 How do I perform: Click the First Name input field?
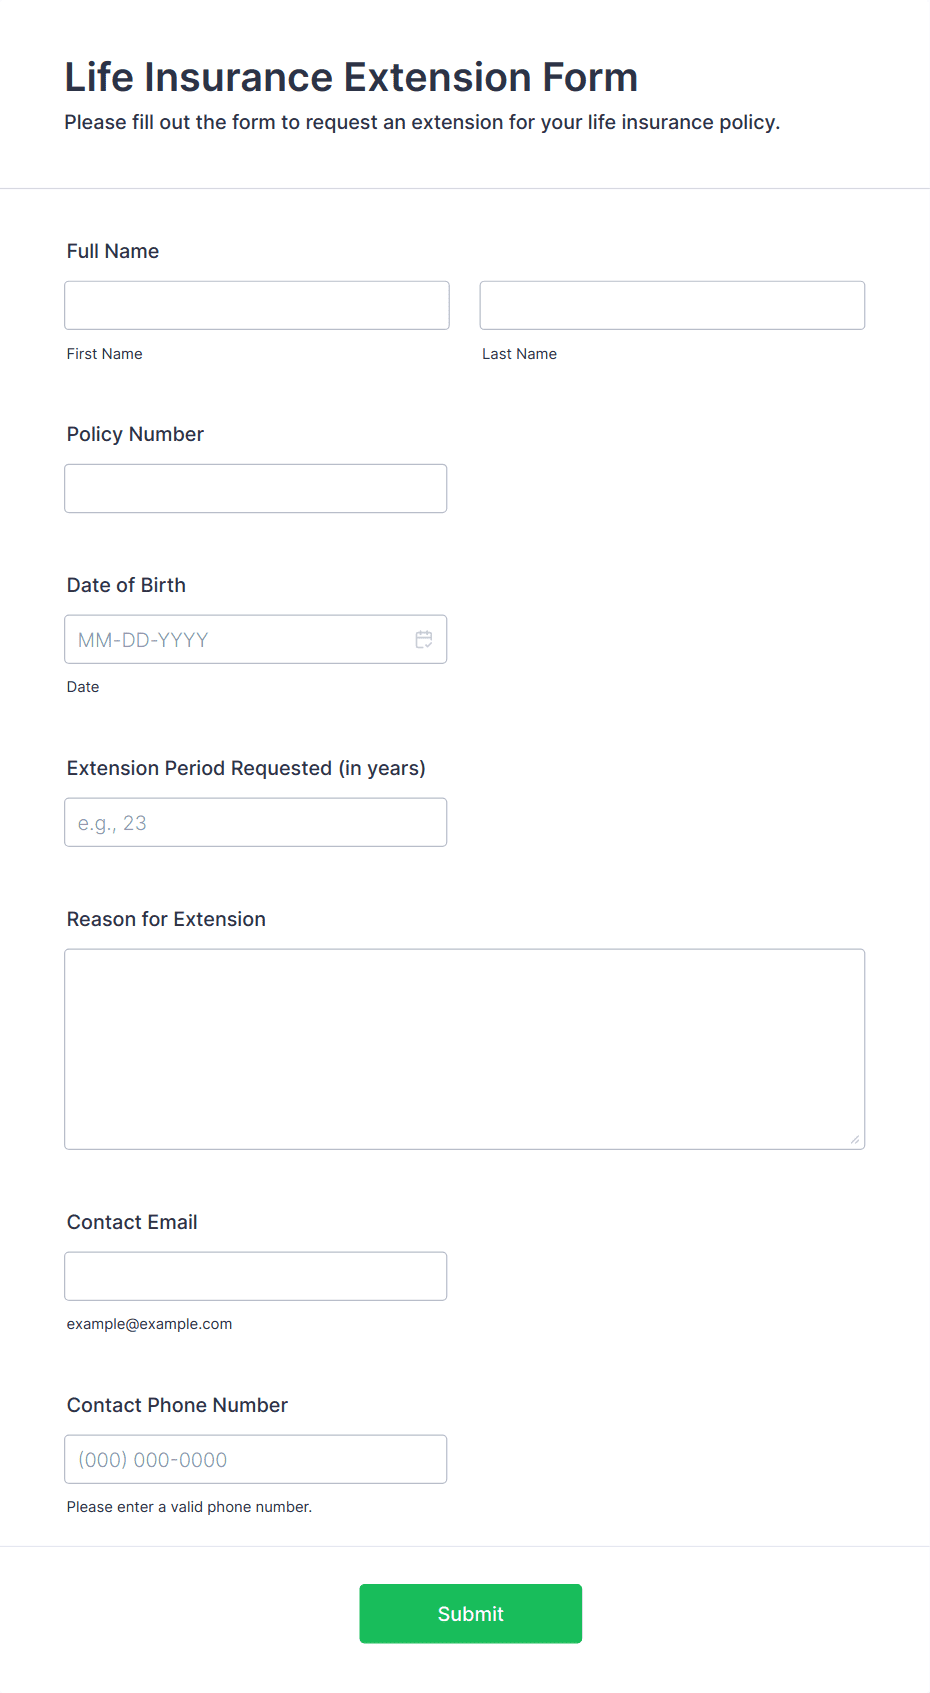click(x=257, y=305)
